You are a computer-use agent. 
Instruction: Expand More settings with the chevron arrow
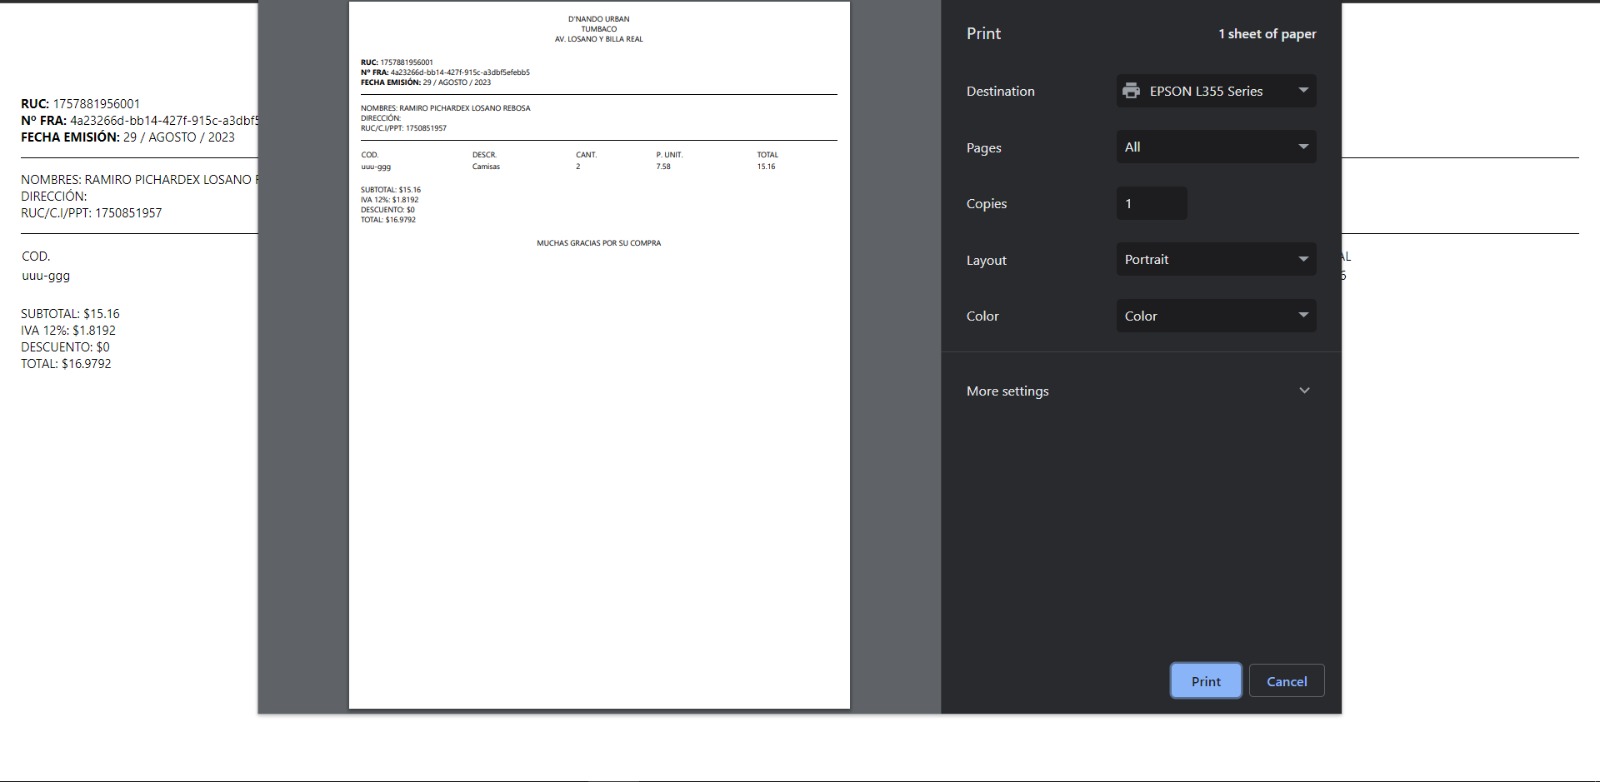1304,391
